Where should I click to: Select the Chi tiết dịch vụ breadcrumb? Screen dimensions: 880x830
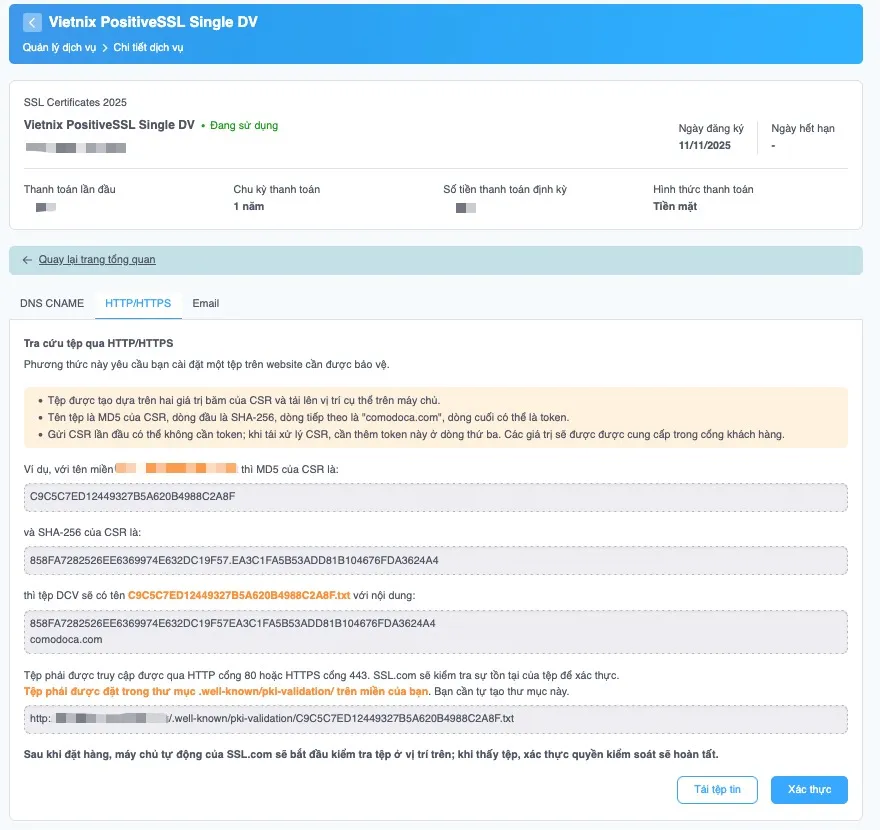(x=148, y=47)
